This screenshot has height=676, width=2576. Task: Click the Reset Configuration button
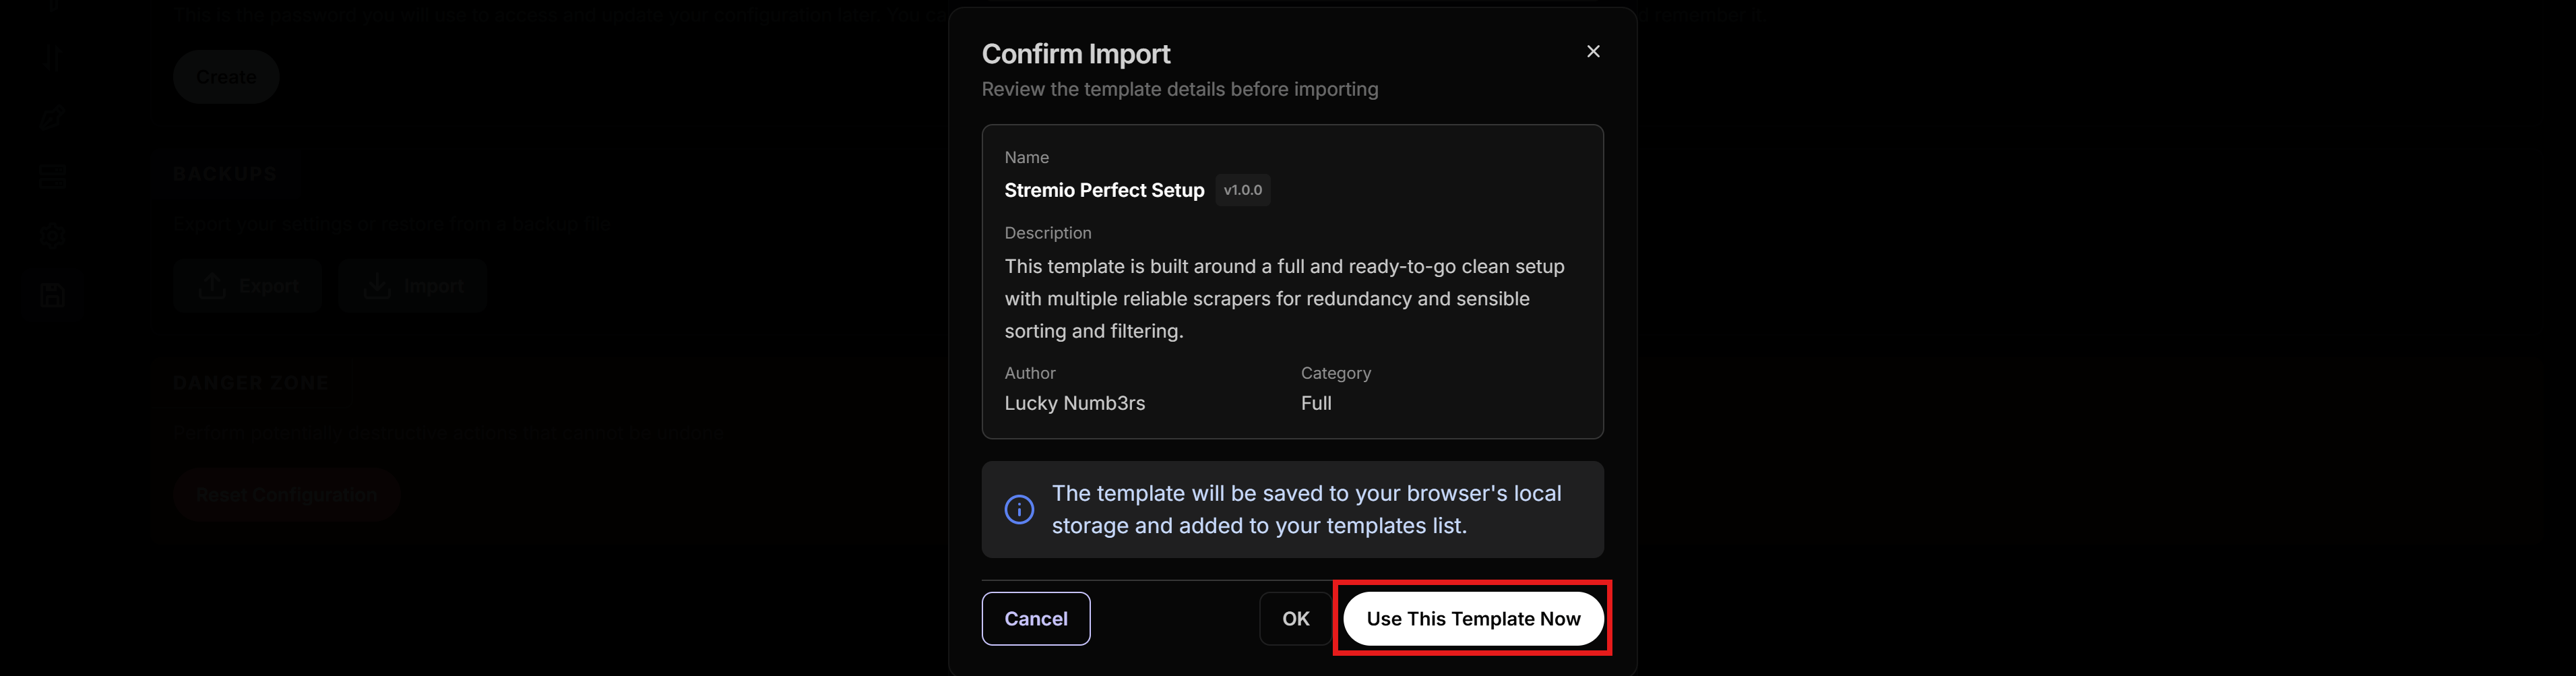pos(286,495)
